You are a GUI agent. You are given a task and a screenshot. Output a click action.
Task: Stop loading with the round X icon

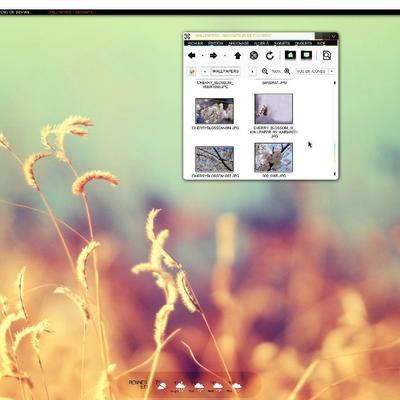click(x=254, y=55)
